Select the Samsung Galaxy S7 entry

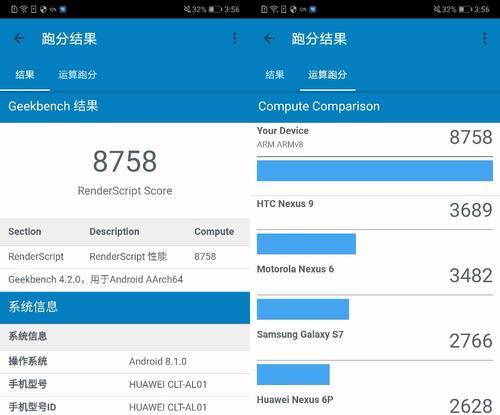(375, 341)
